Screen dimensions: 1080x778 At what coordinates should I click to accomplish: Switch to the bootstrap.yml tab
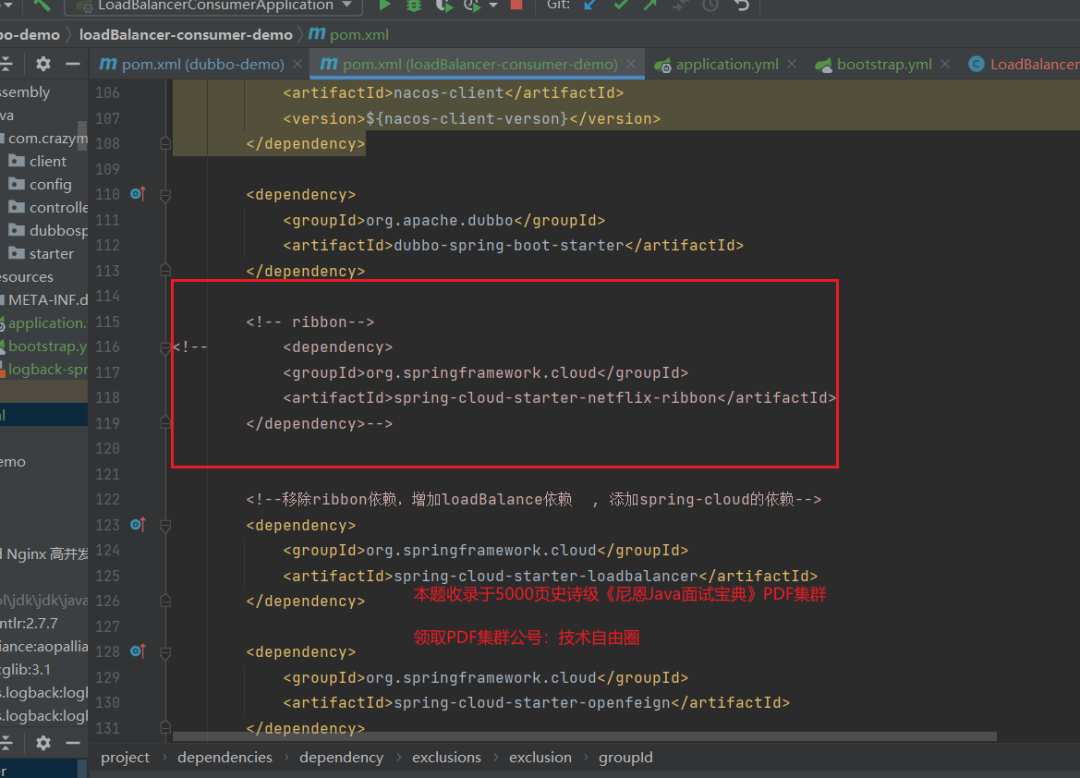tap(883, 64)
